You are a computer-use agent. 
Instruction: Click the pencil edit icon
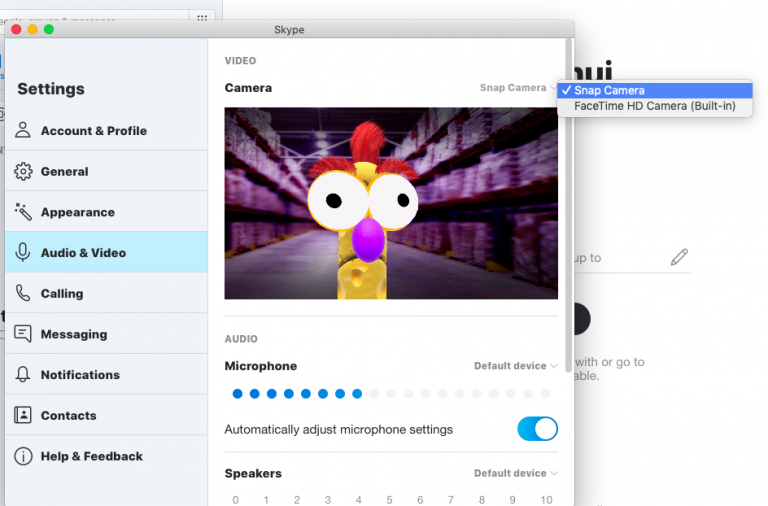[679, 257]
